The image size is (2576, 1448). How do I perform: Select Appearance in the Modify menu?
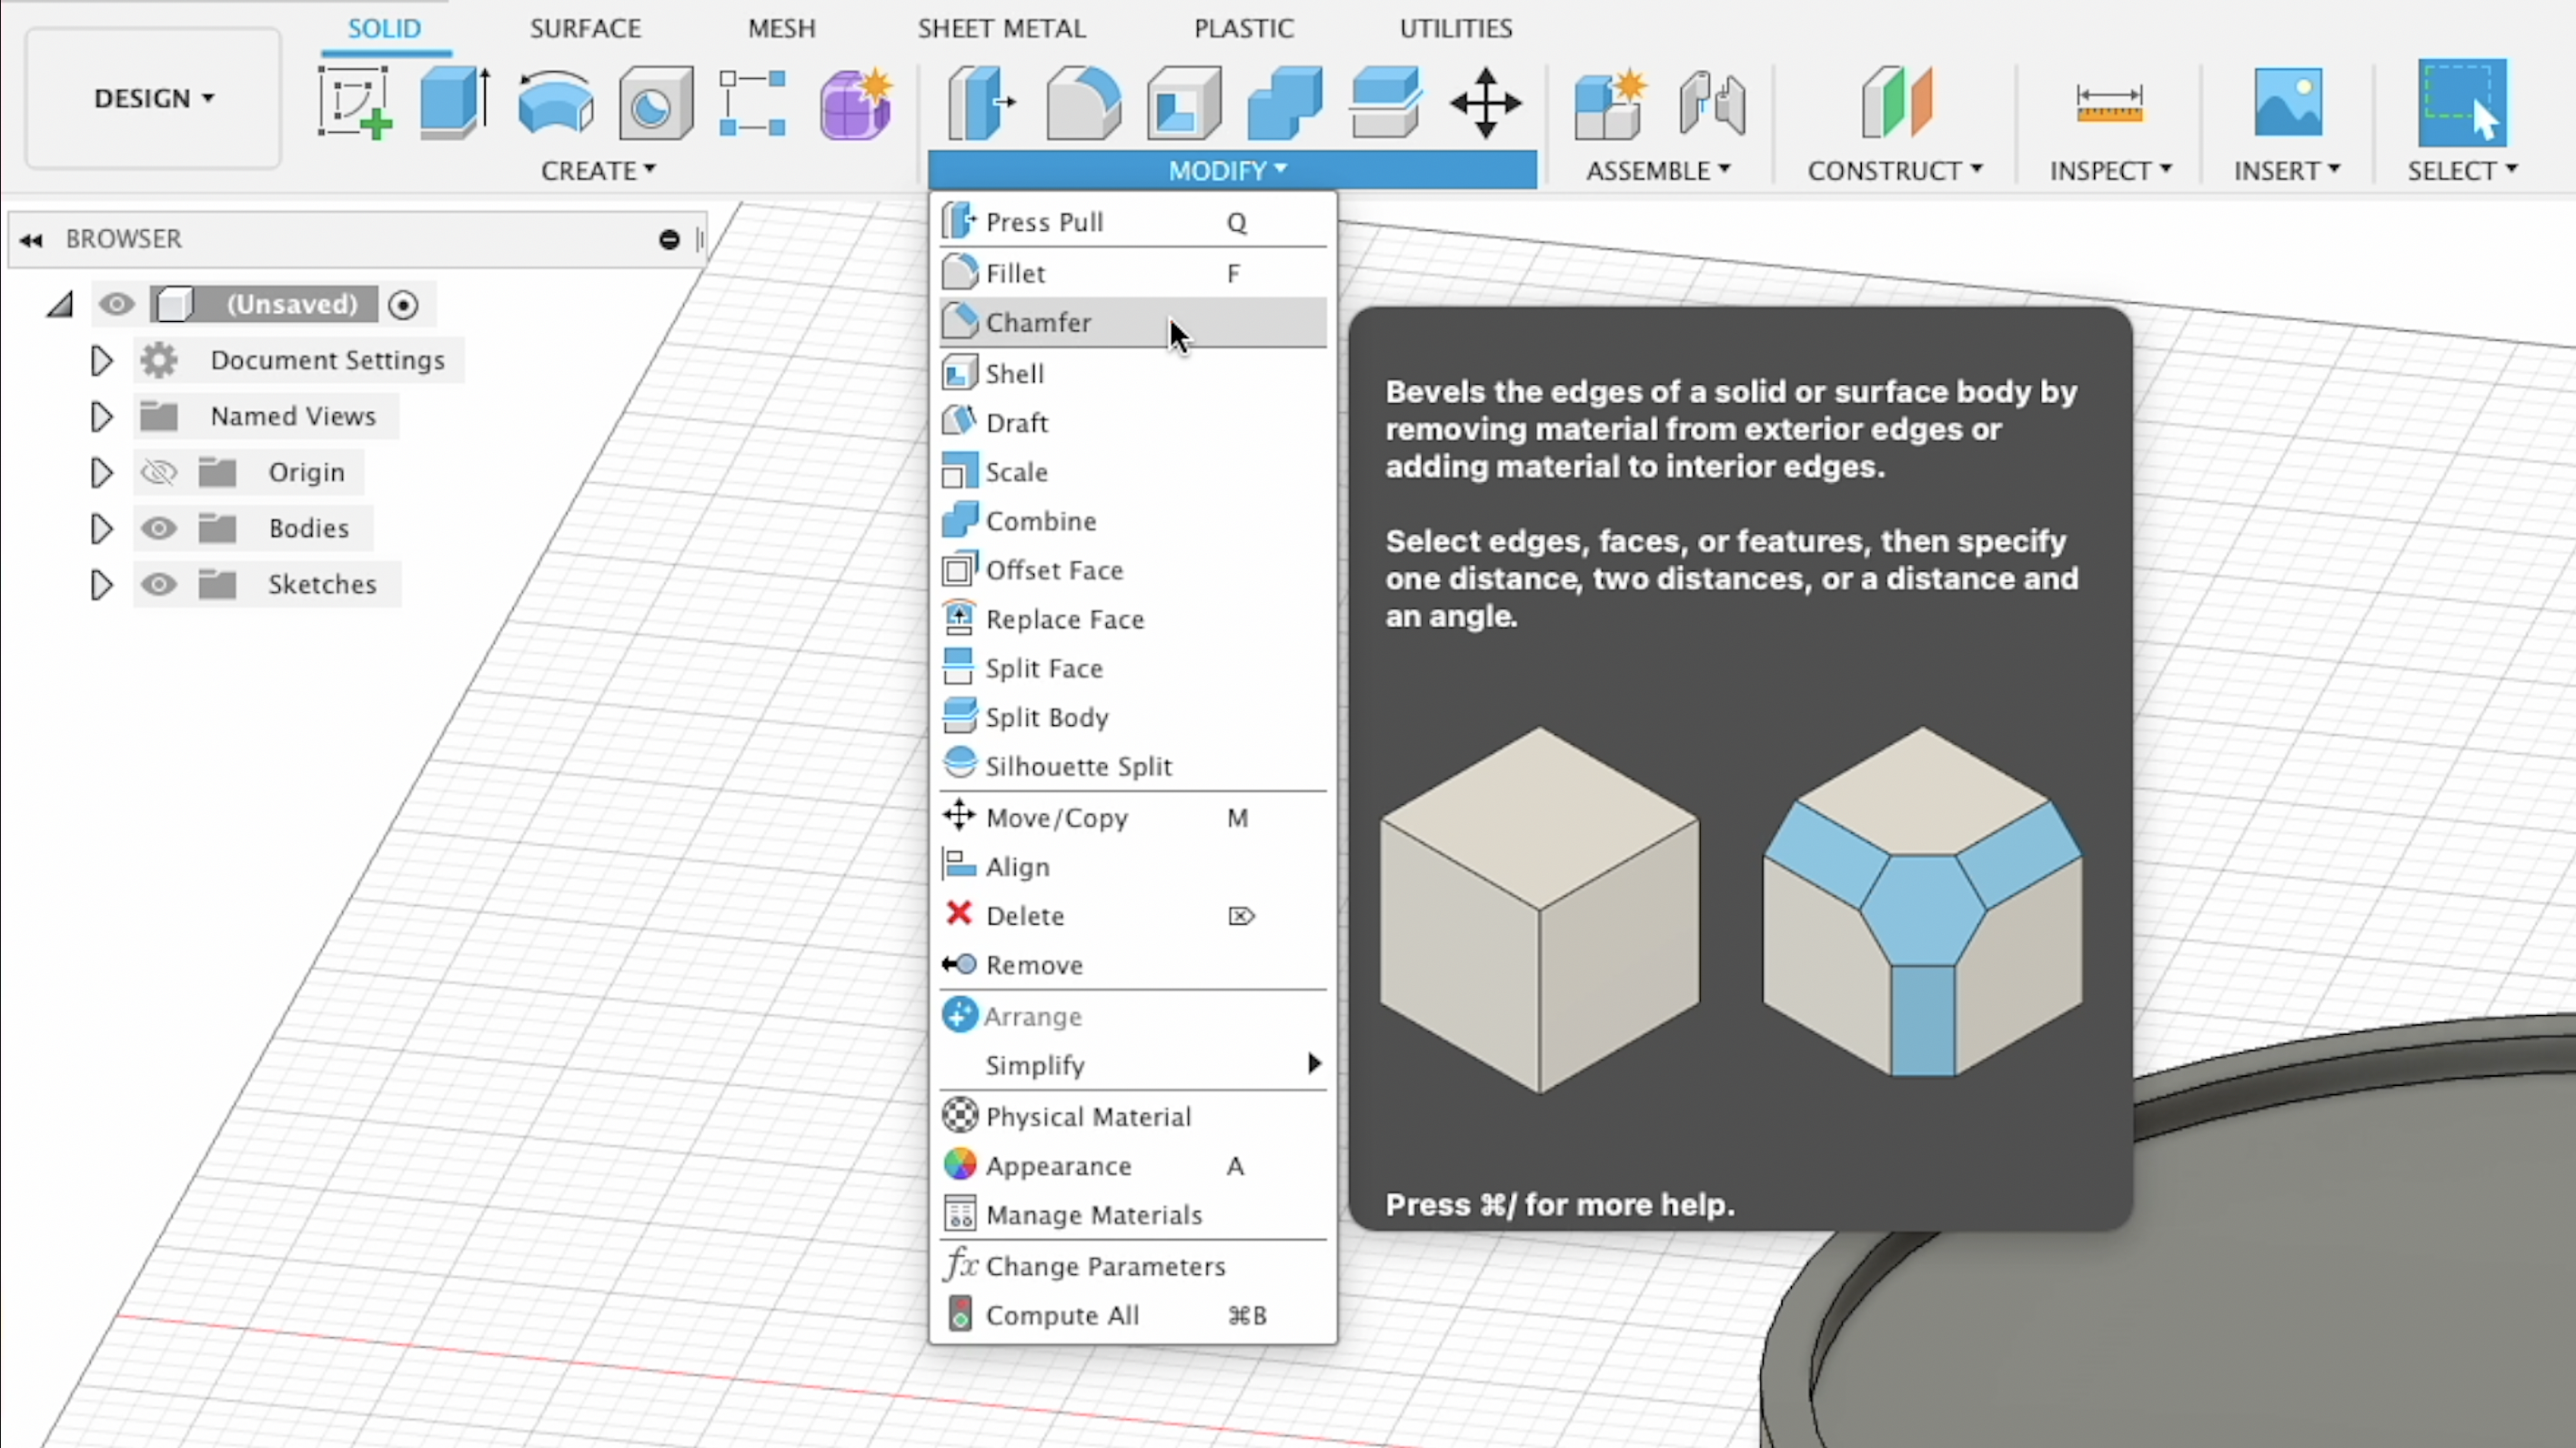1058,1166
